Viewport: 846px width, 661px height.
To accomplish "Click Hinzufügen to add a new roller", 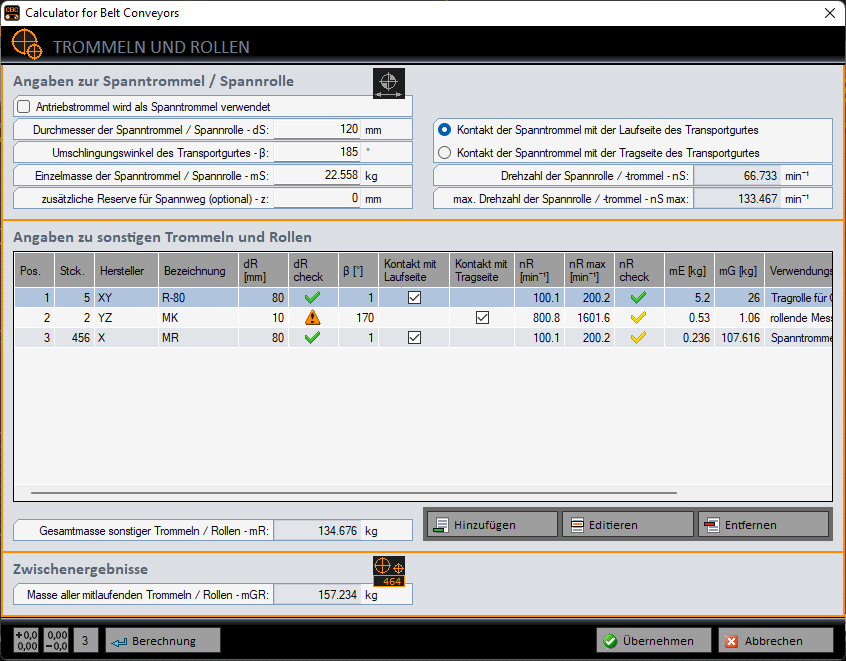I will coord(491,523).
